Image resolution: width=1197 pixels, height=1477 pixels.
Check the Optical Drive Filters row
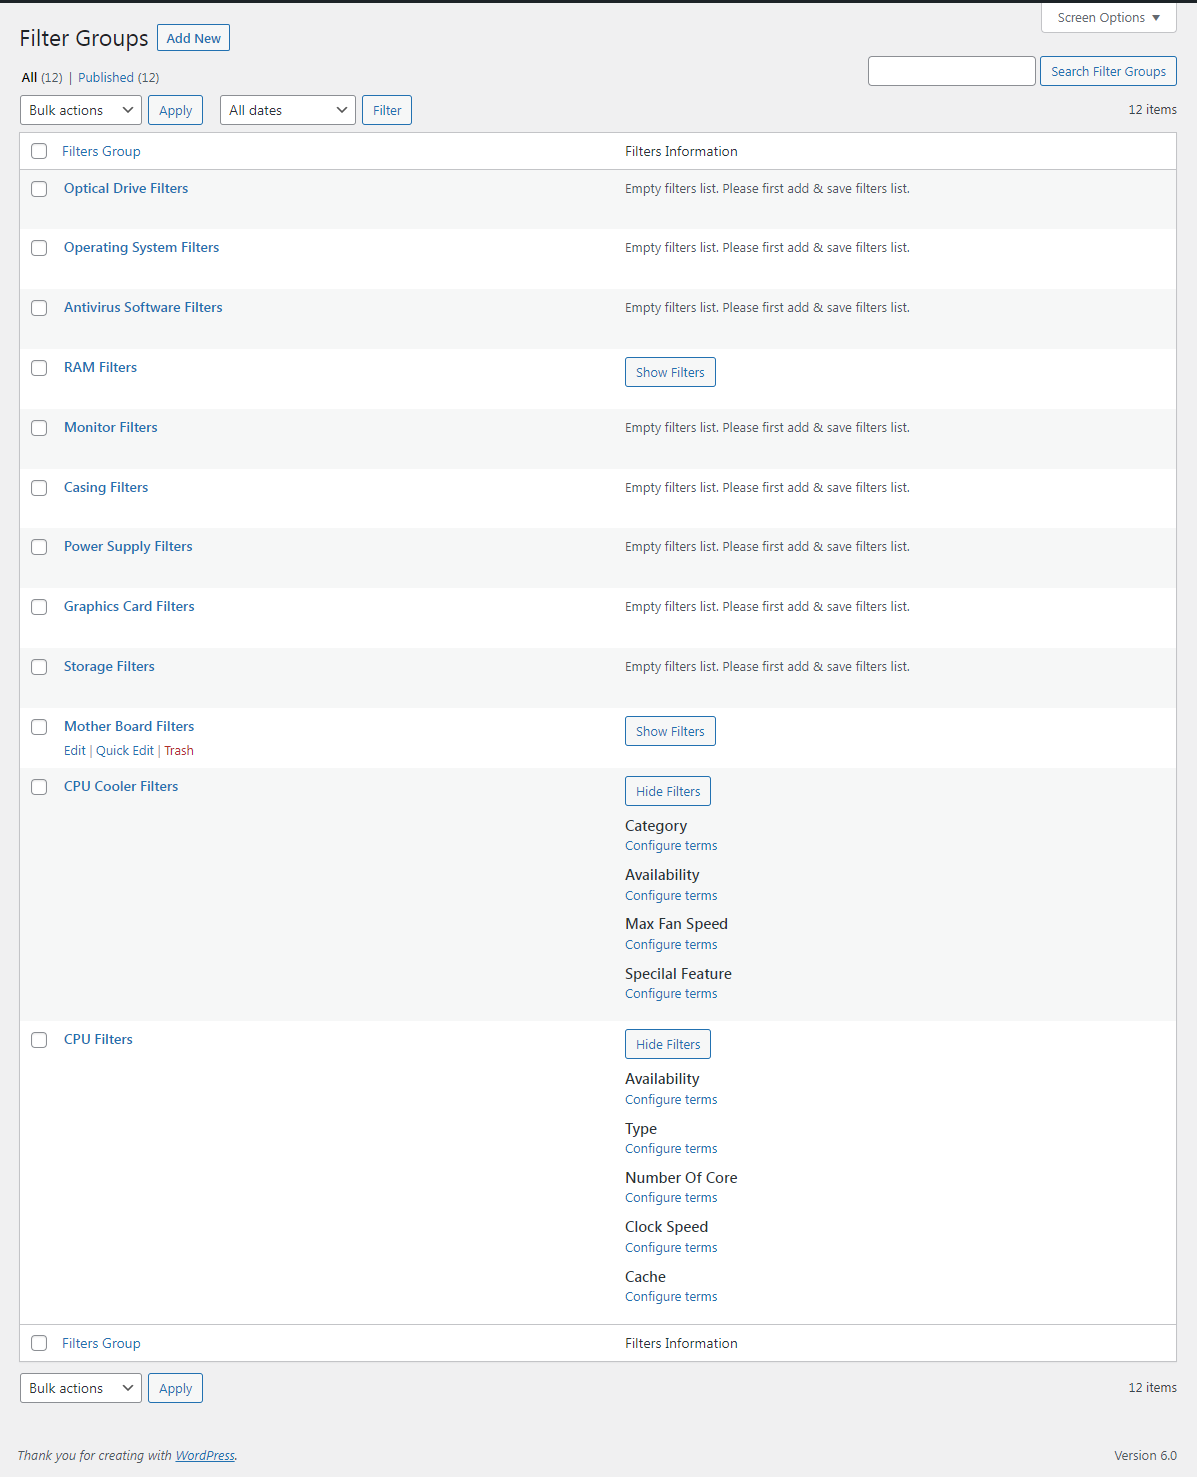tap(39, 189)
